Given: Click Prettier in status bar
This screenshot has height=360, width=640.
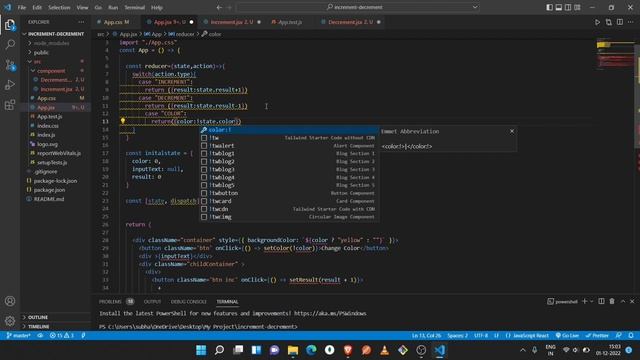Looking at the screenshot, I should pyautogui.click(x=597, y=336).
